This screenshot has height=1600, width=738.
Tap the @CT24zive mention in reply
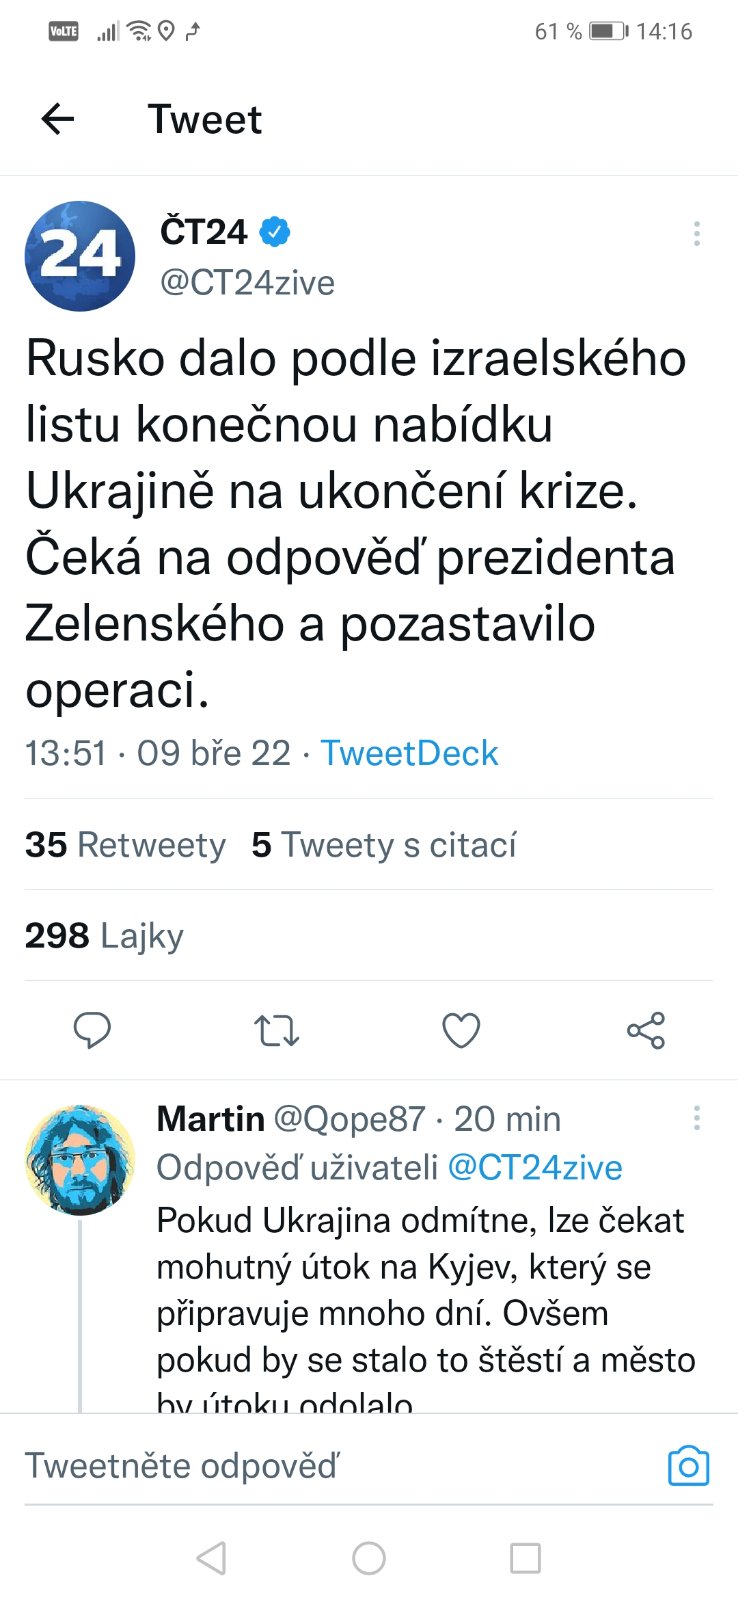pos(535,1167)
